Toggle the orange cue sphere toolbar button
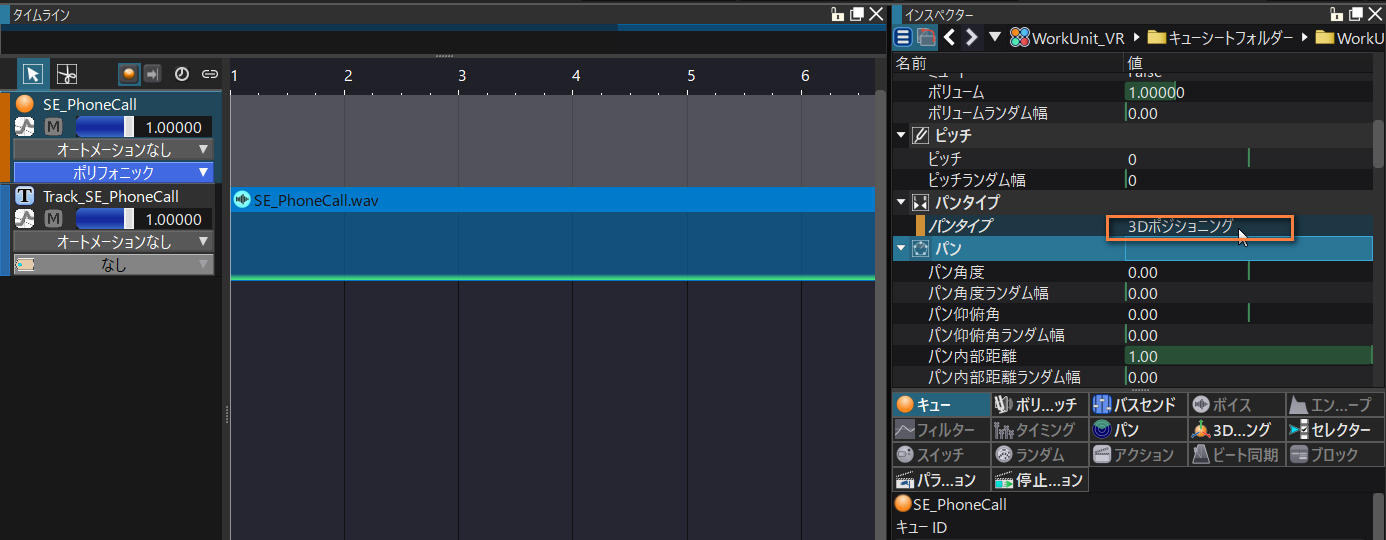This screenshot has width=1386, height=540. [129, 74]
